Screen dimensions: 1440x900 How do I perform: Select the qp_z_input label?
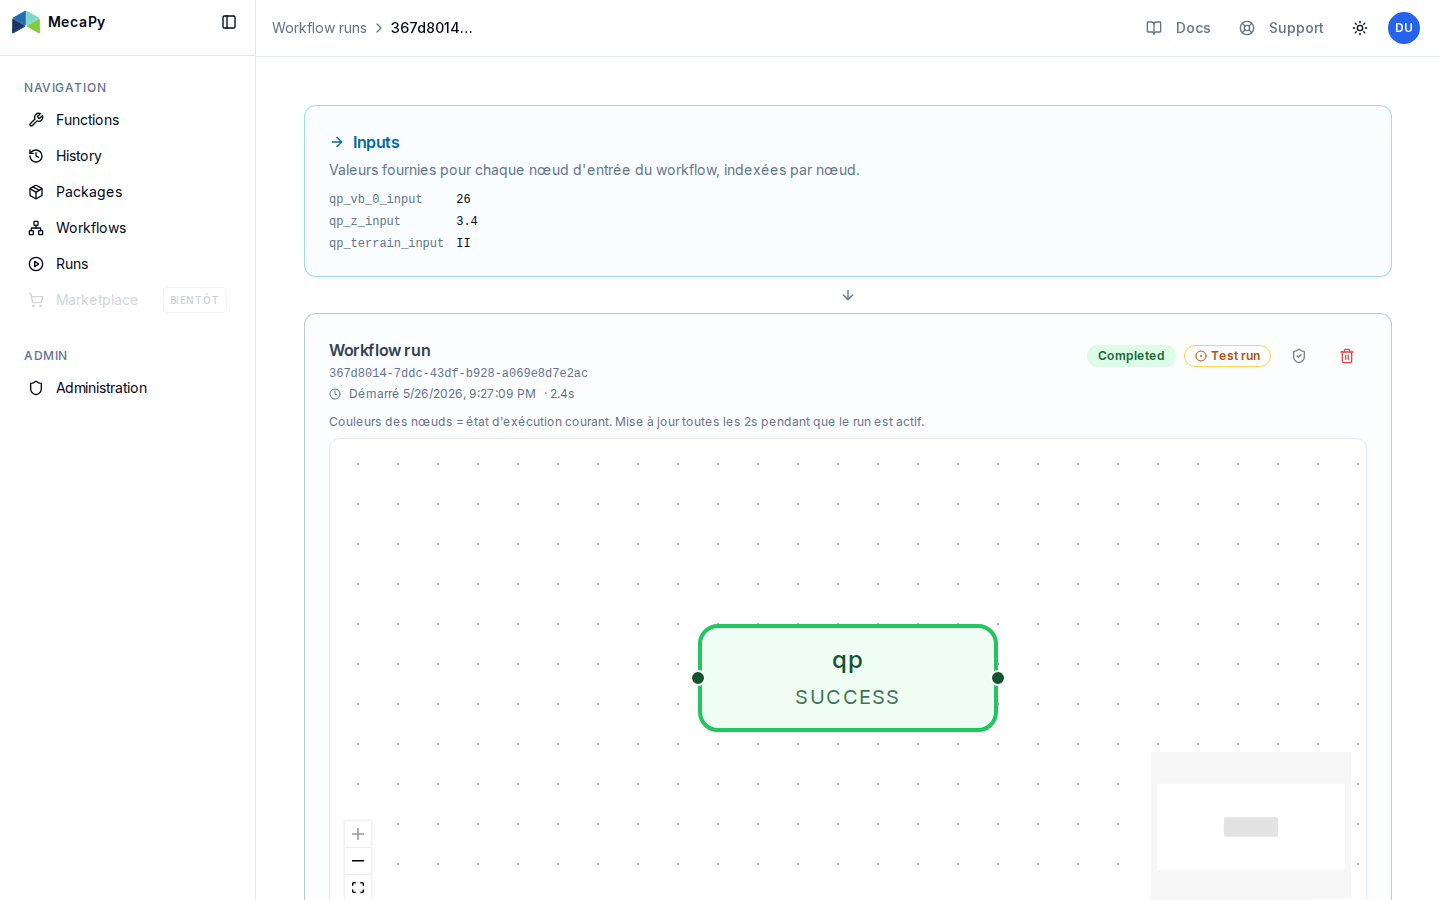pos(365,222)
